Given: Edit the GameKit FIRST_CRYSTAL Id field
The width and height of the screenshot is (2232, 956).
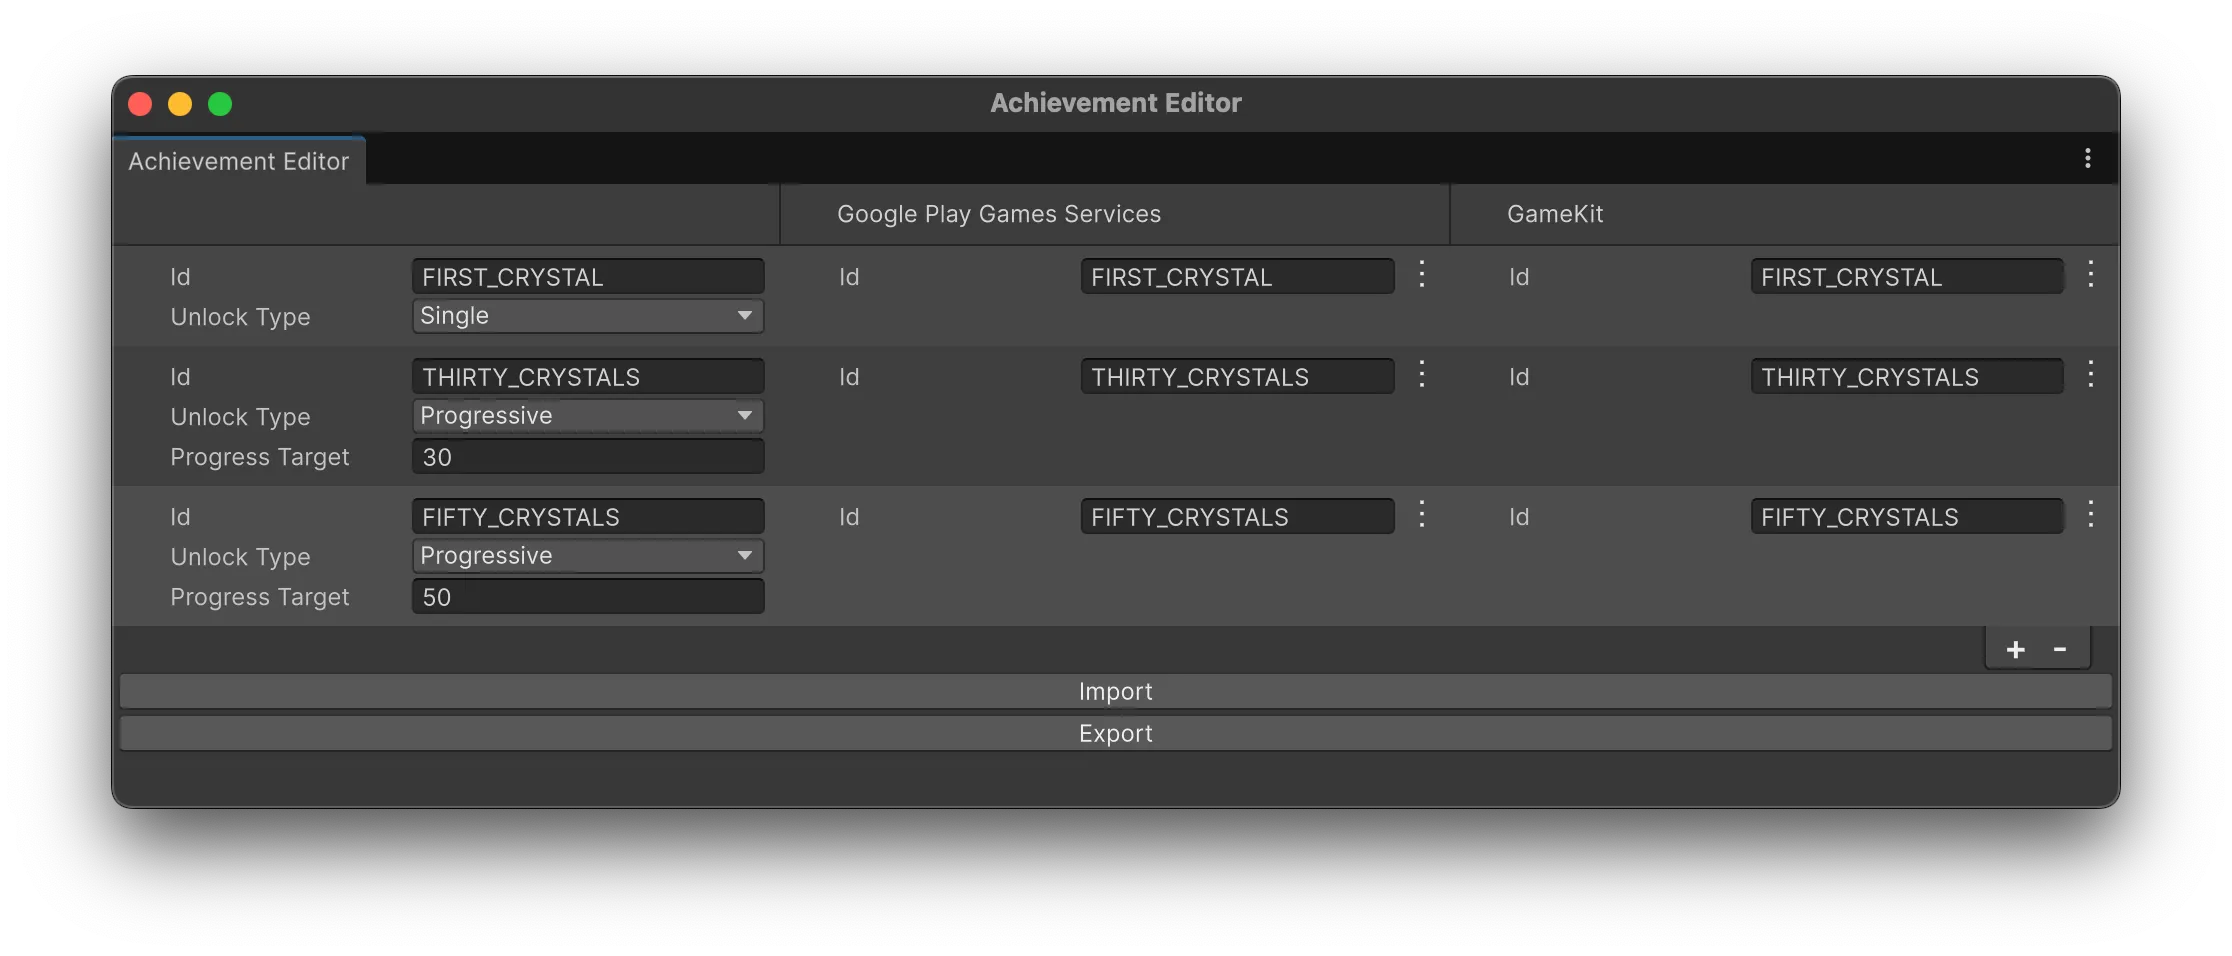Looking at the screenshot, I should (1905, 276).
